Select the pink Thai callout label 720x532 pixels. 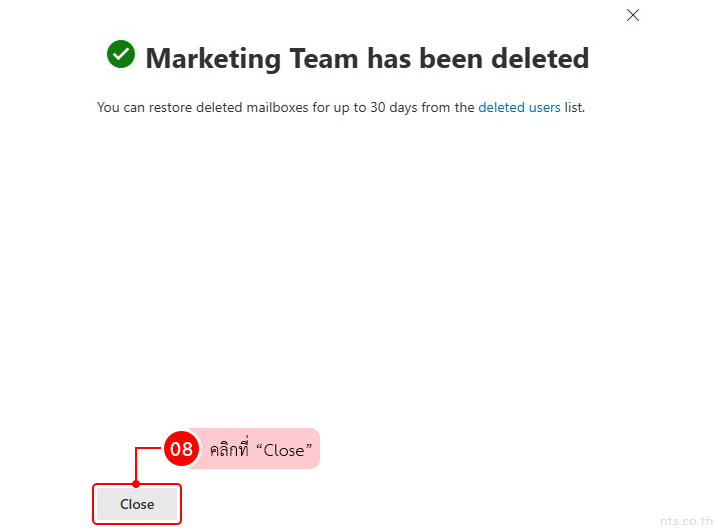tap(256, 449)
